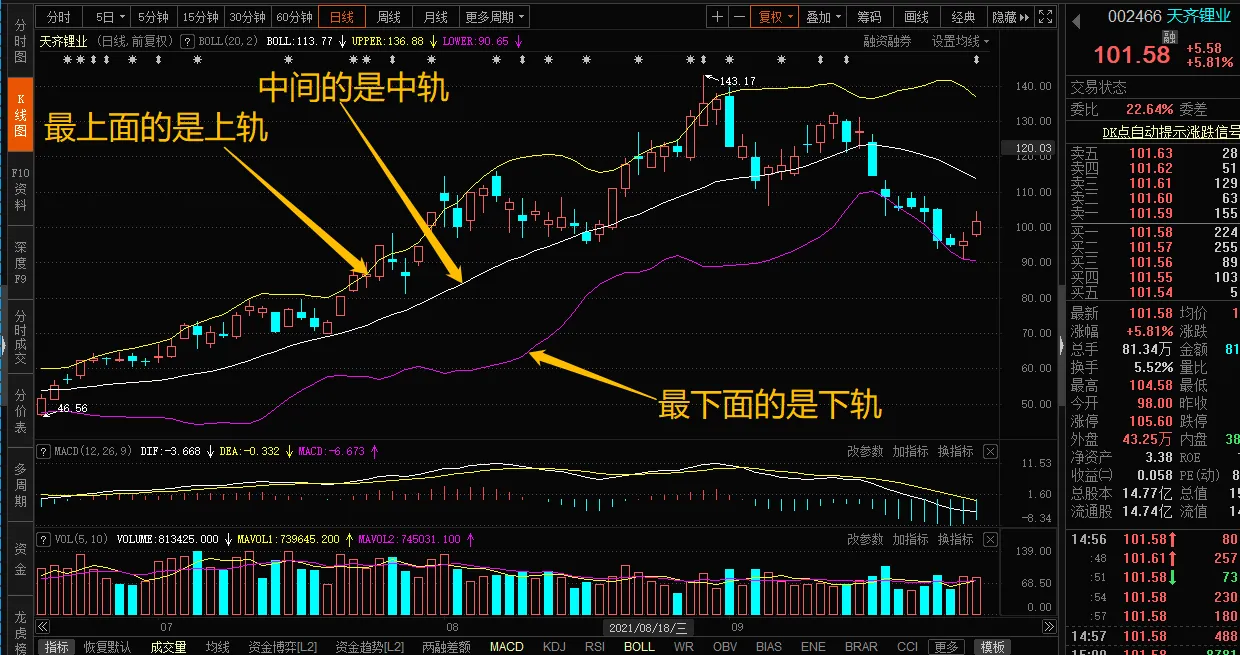The image size is (1240, 655).
Task: Click 改参数 in the MACD panel
Action: pyautogui.click(x=865, y=452)
